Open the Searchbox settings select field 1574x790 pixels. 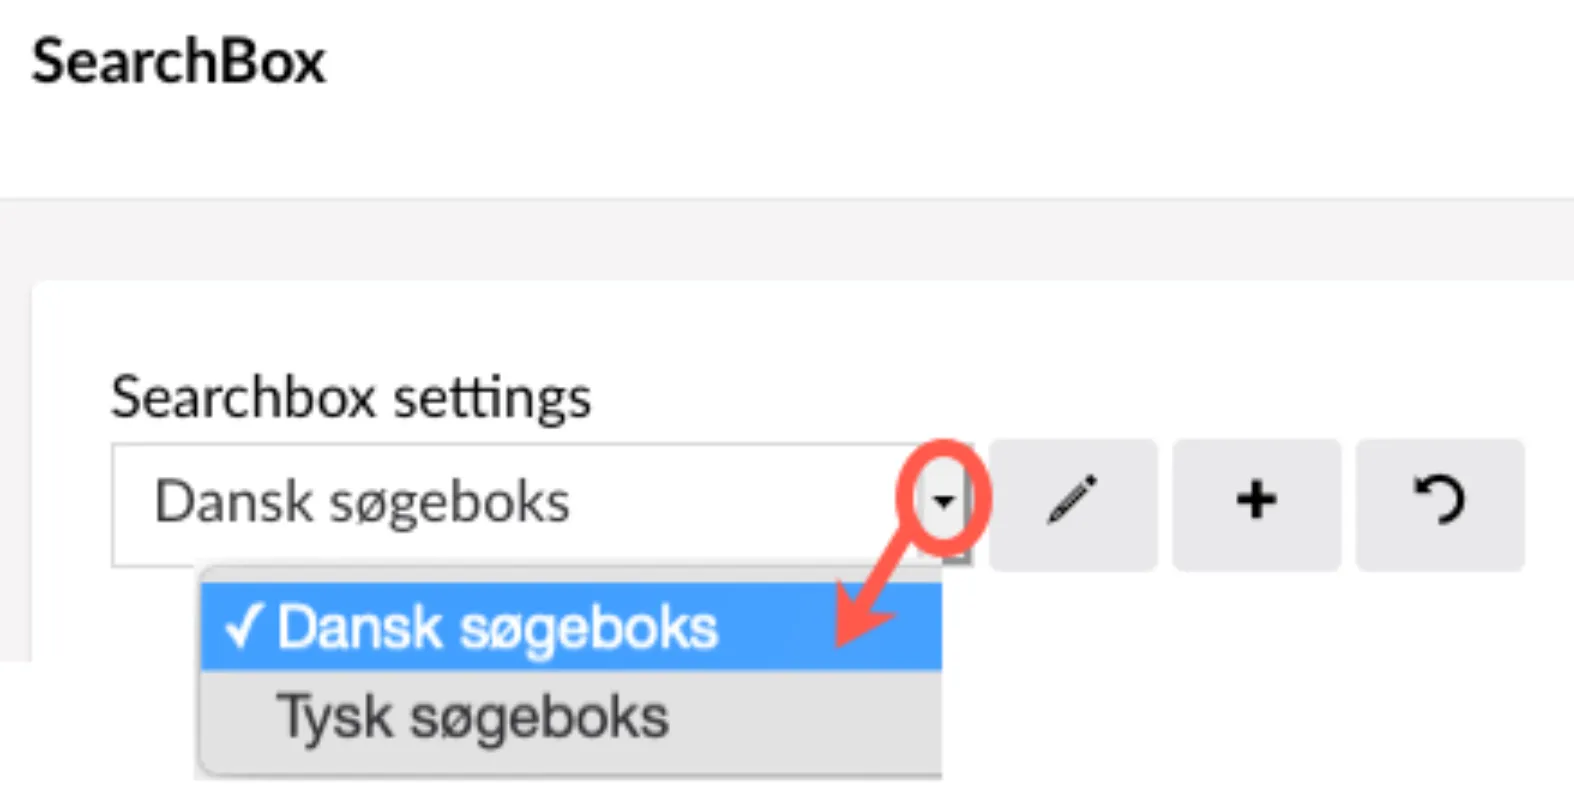[541, 504]
